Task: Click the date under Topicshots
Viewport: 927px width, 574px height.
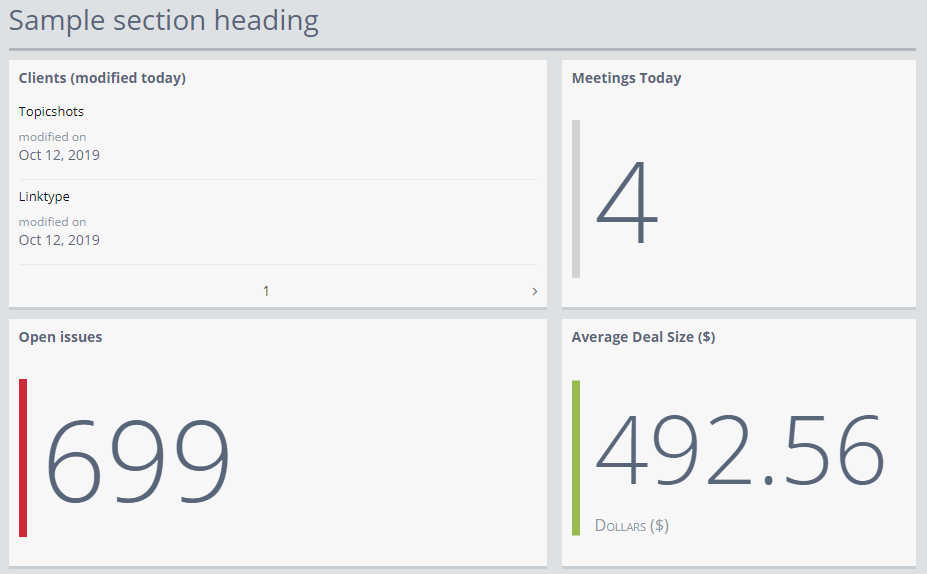Action: (59, 155)
